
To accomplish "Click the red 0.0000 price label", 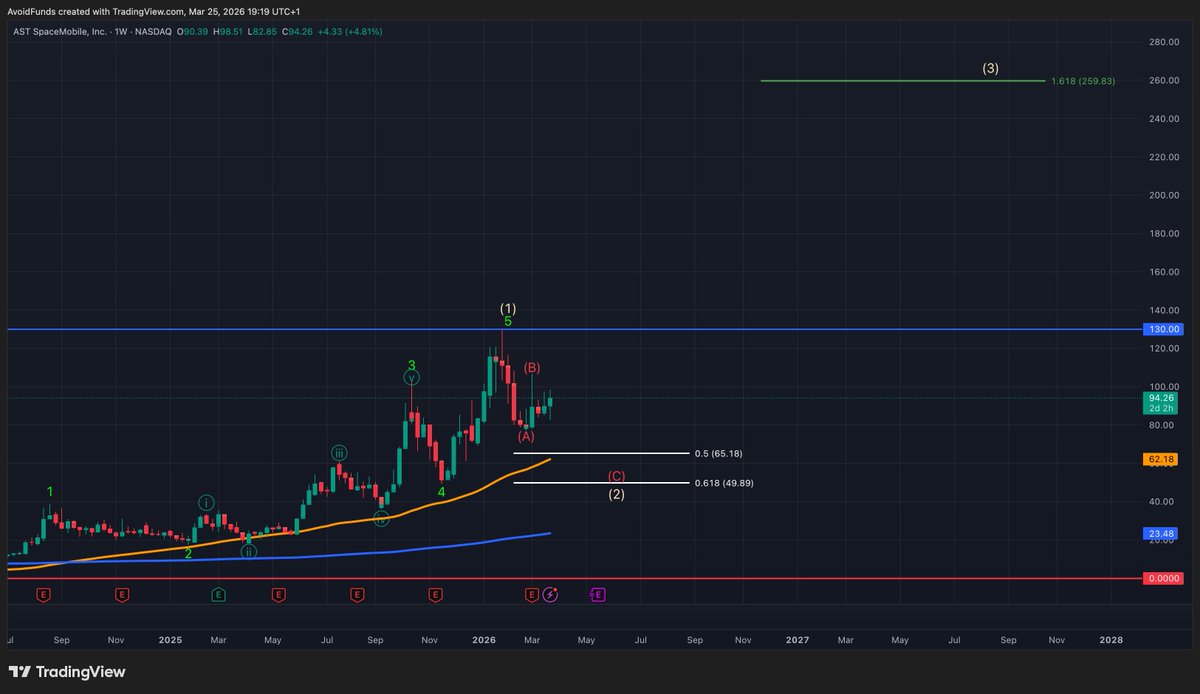I will [1162, 578].
